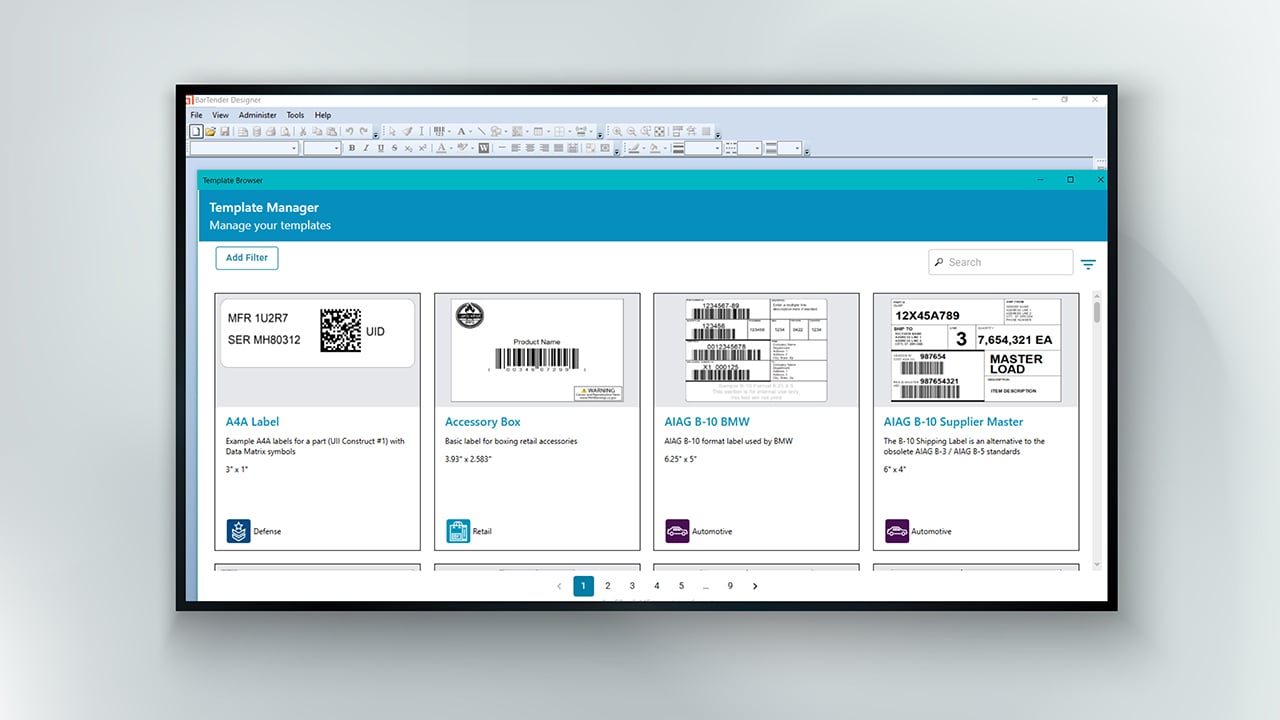Save the document with the disk icon
1280x720 pixels.
click(225, 131)
